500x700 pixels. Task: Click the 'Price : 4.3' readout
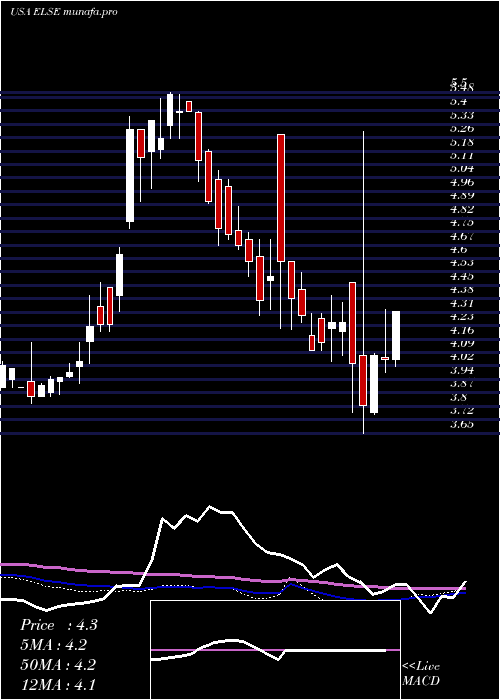(x=58, y=625)
